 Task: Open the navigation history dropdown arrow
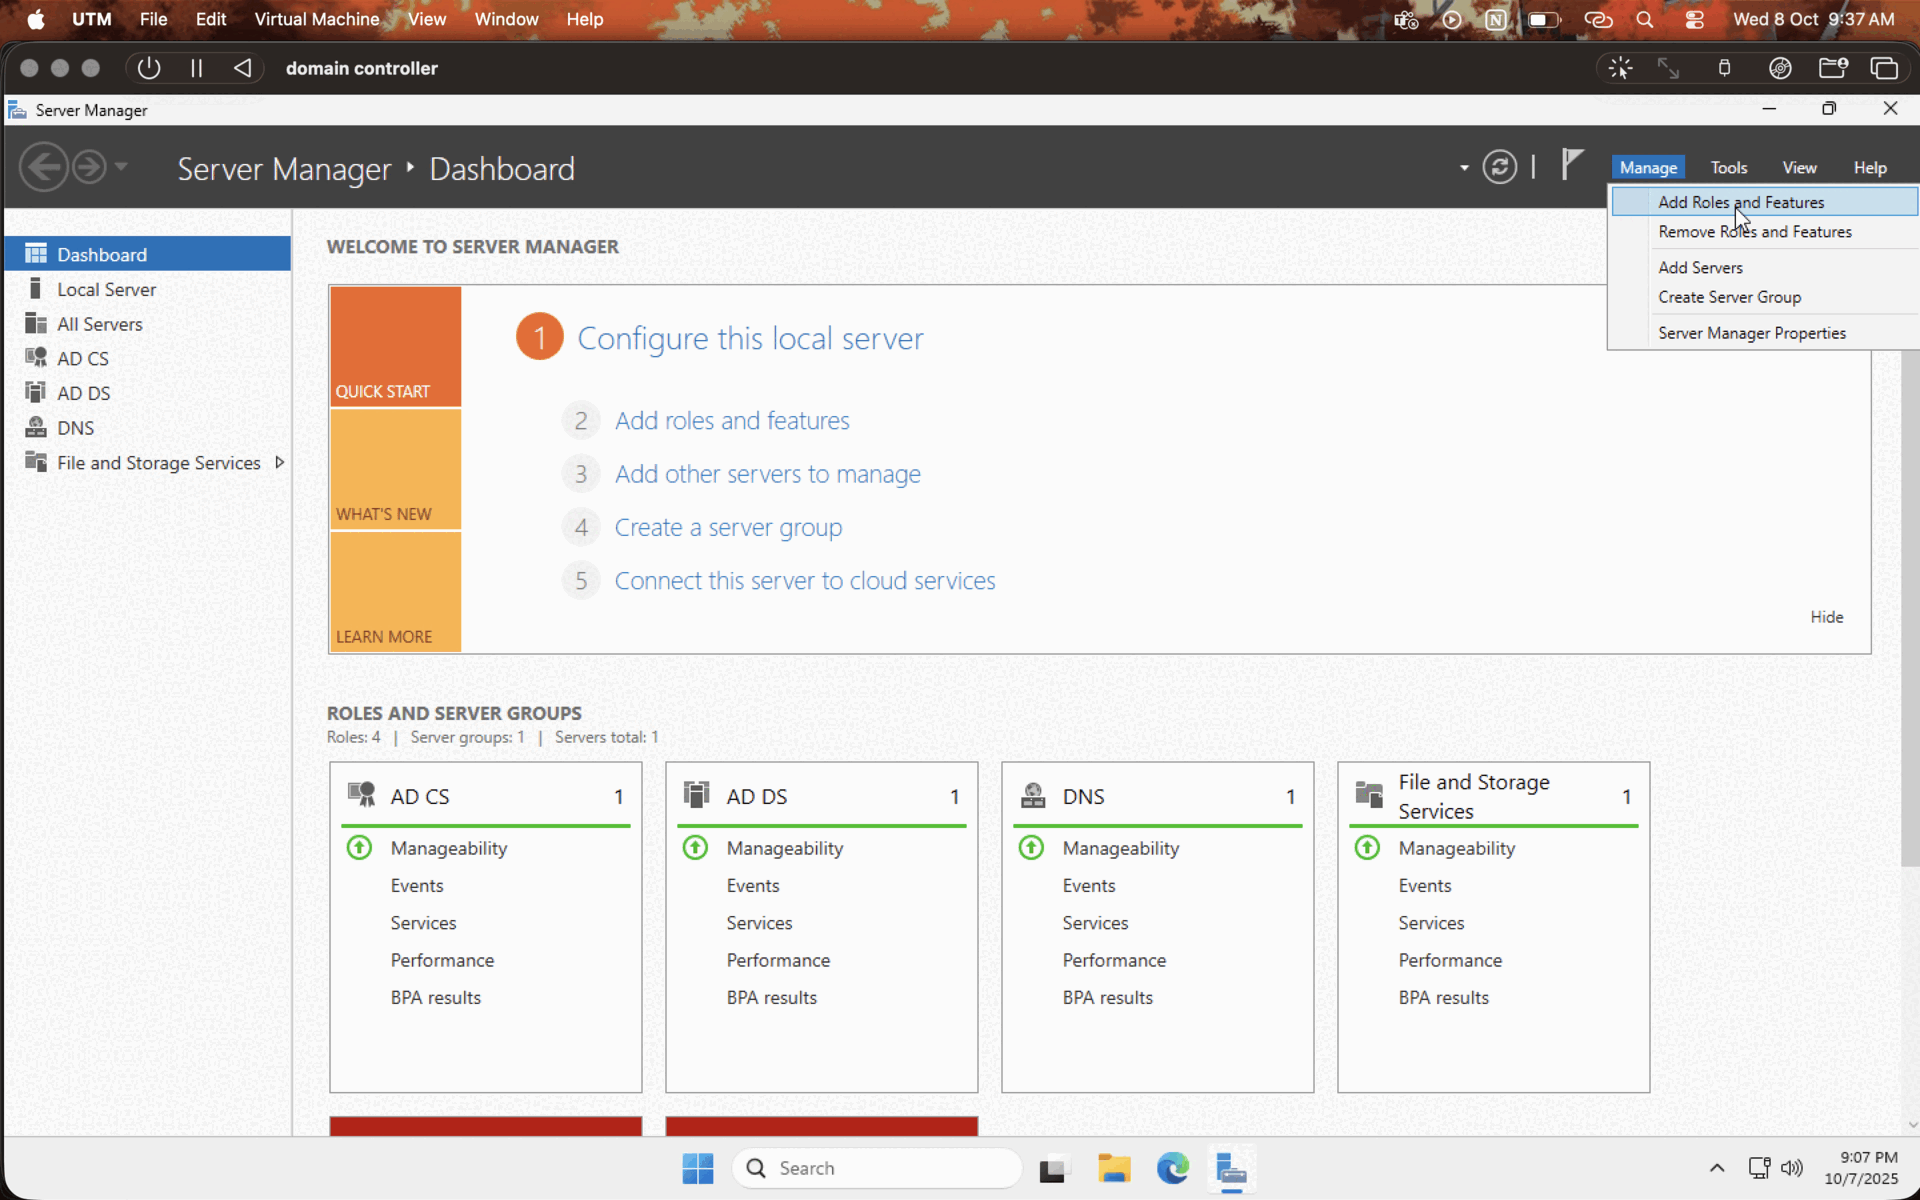click(x=121, y=167)
